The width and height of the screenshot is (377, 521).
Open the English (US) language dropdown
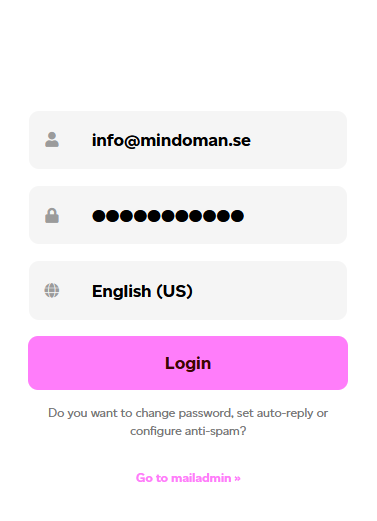(188, 290)
